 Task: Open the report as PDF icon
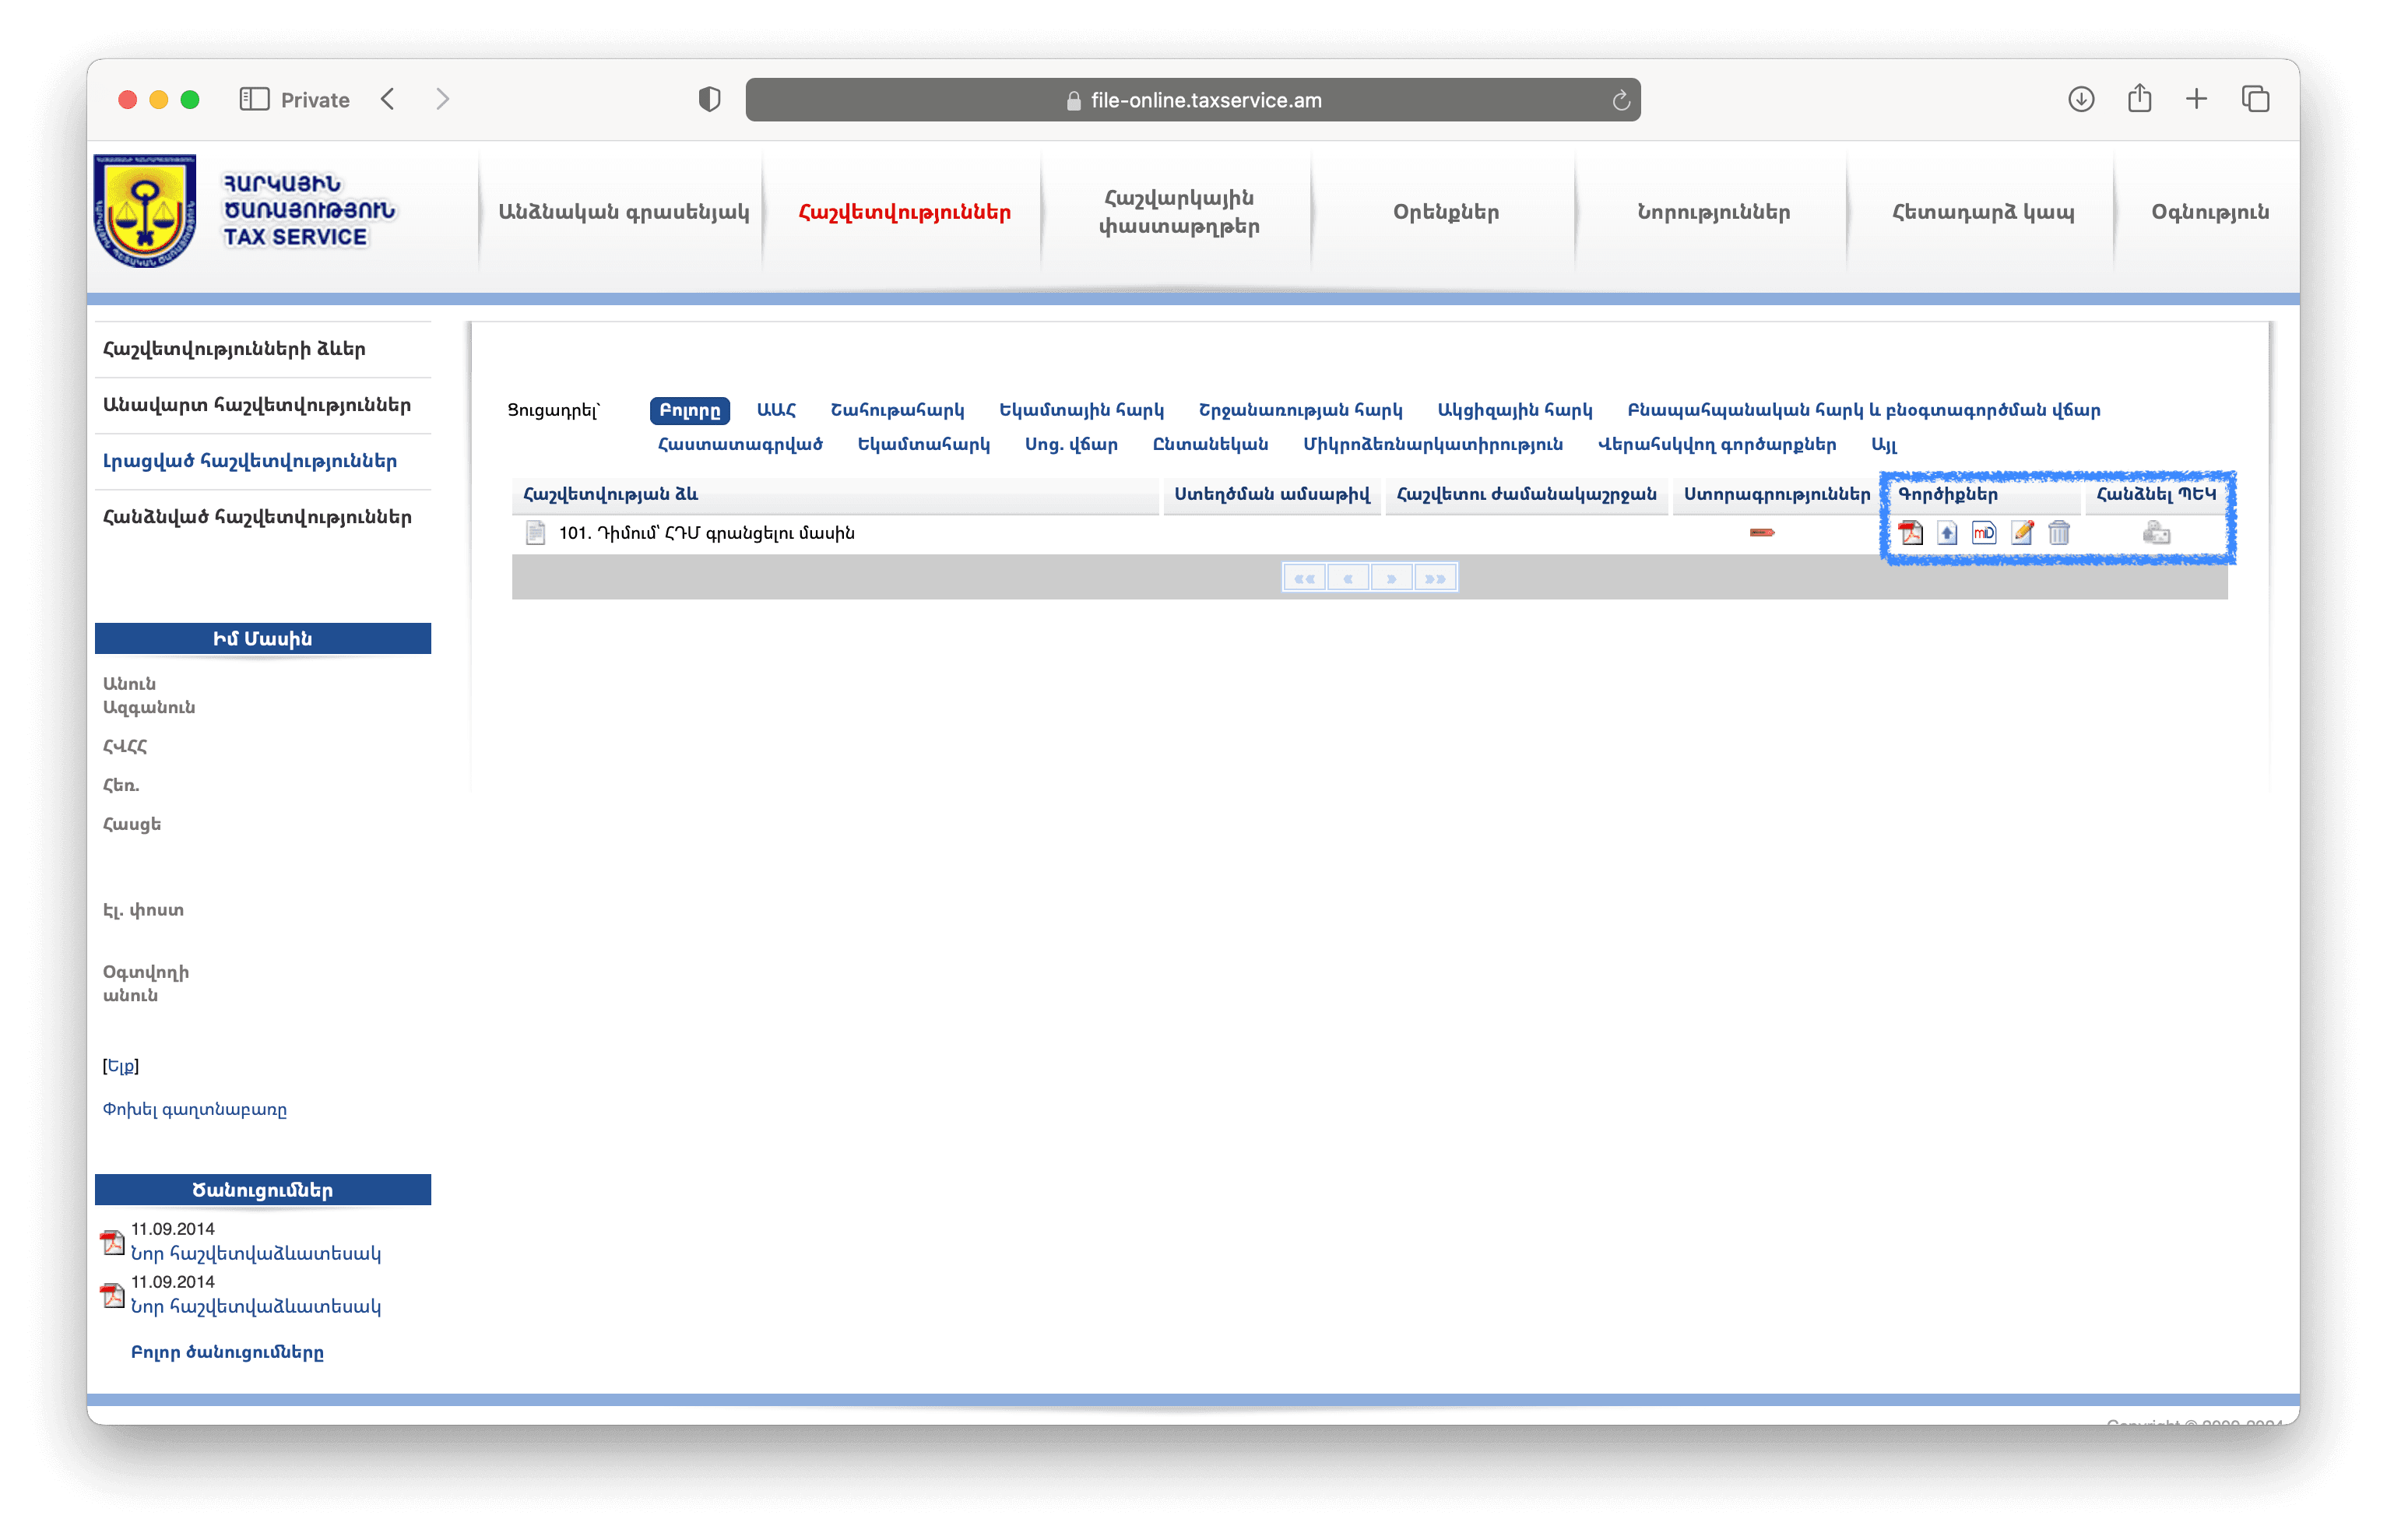[x=1910, y=533]
